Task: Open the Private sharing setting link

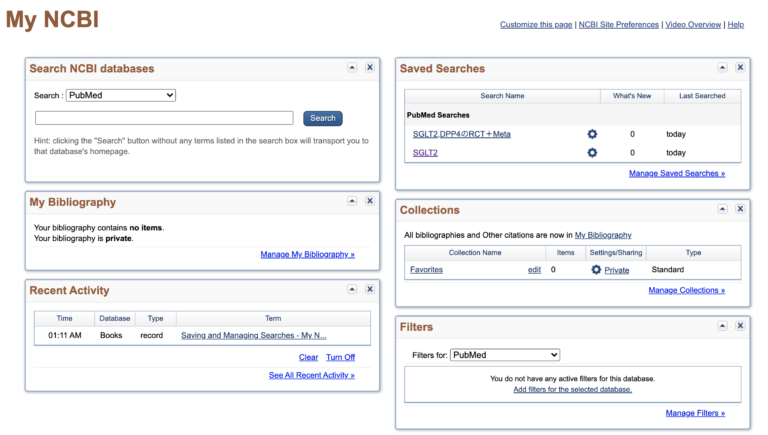Action: [617, 270]
